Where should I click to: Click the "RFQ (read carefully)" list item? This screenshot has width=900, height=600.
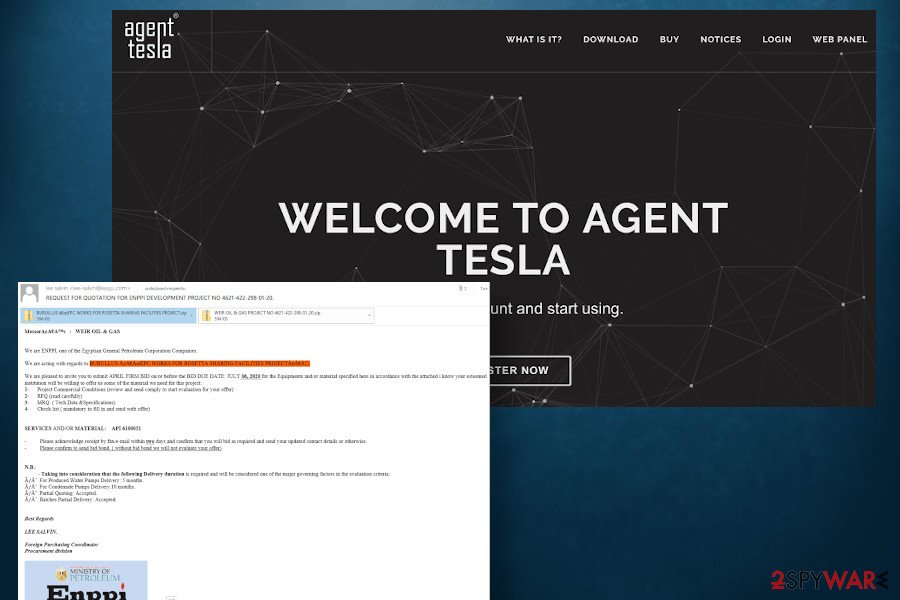53,396
